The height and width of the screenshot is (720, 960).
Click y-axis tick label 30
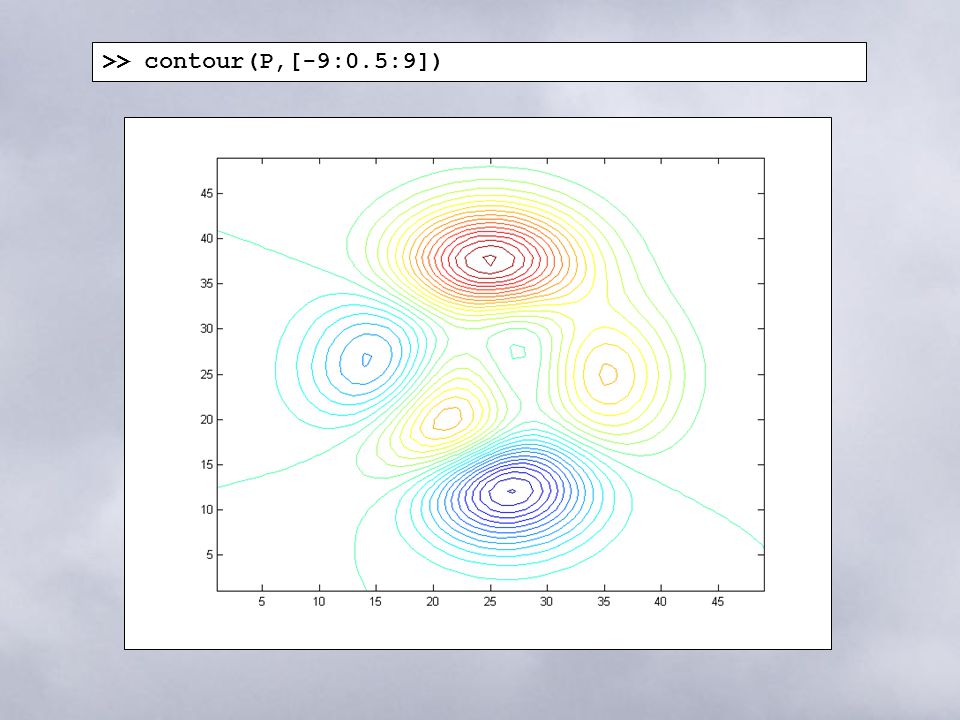207,329
